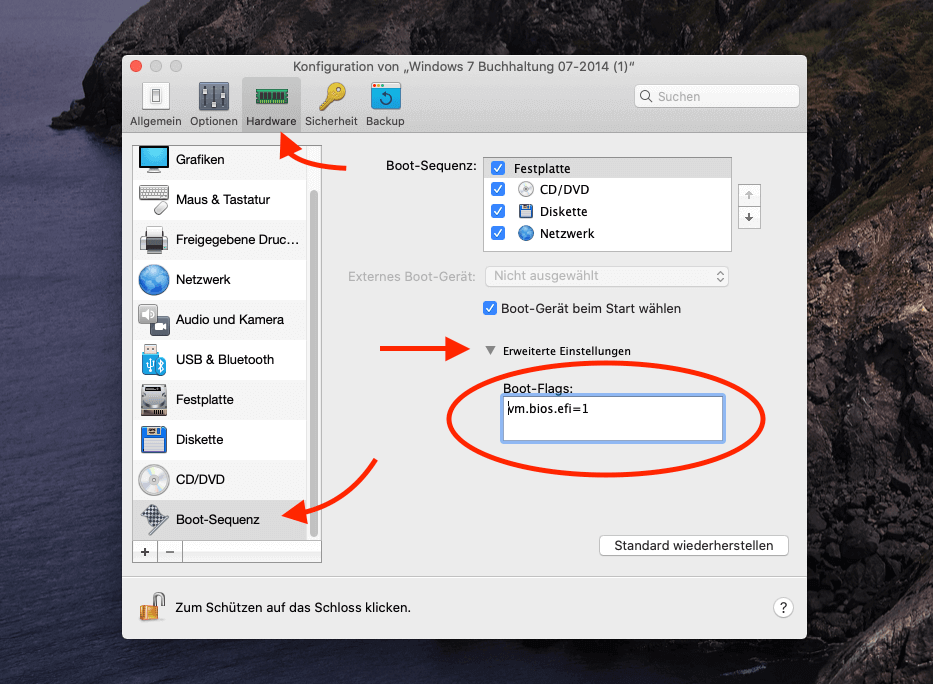This screenshot has width=933, height=684.
Task: Disable Boot-Gerät beim Start wählen
Action: point(490,309)
